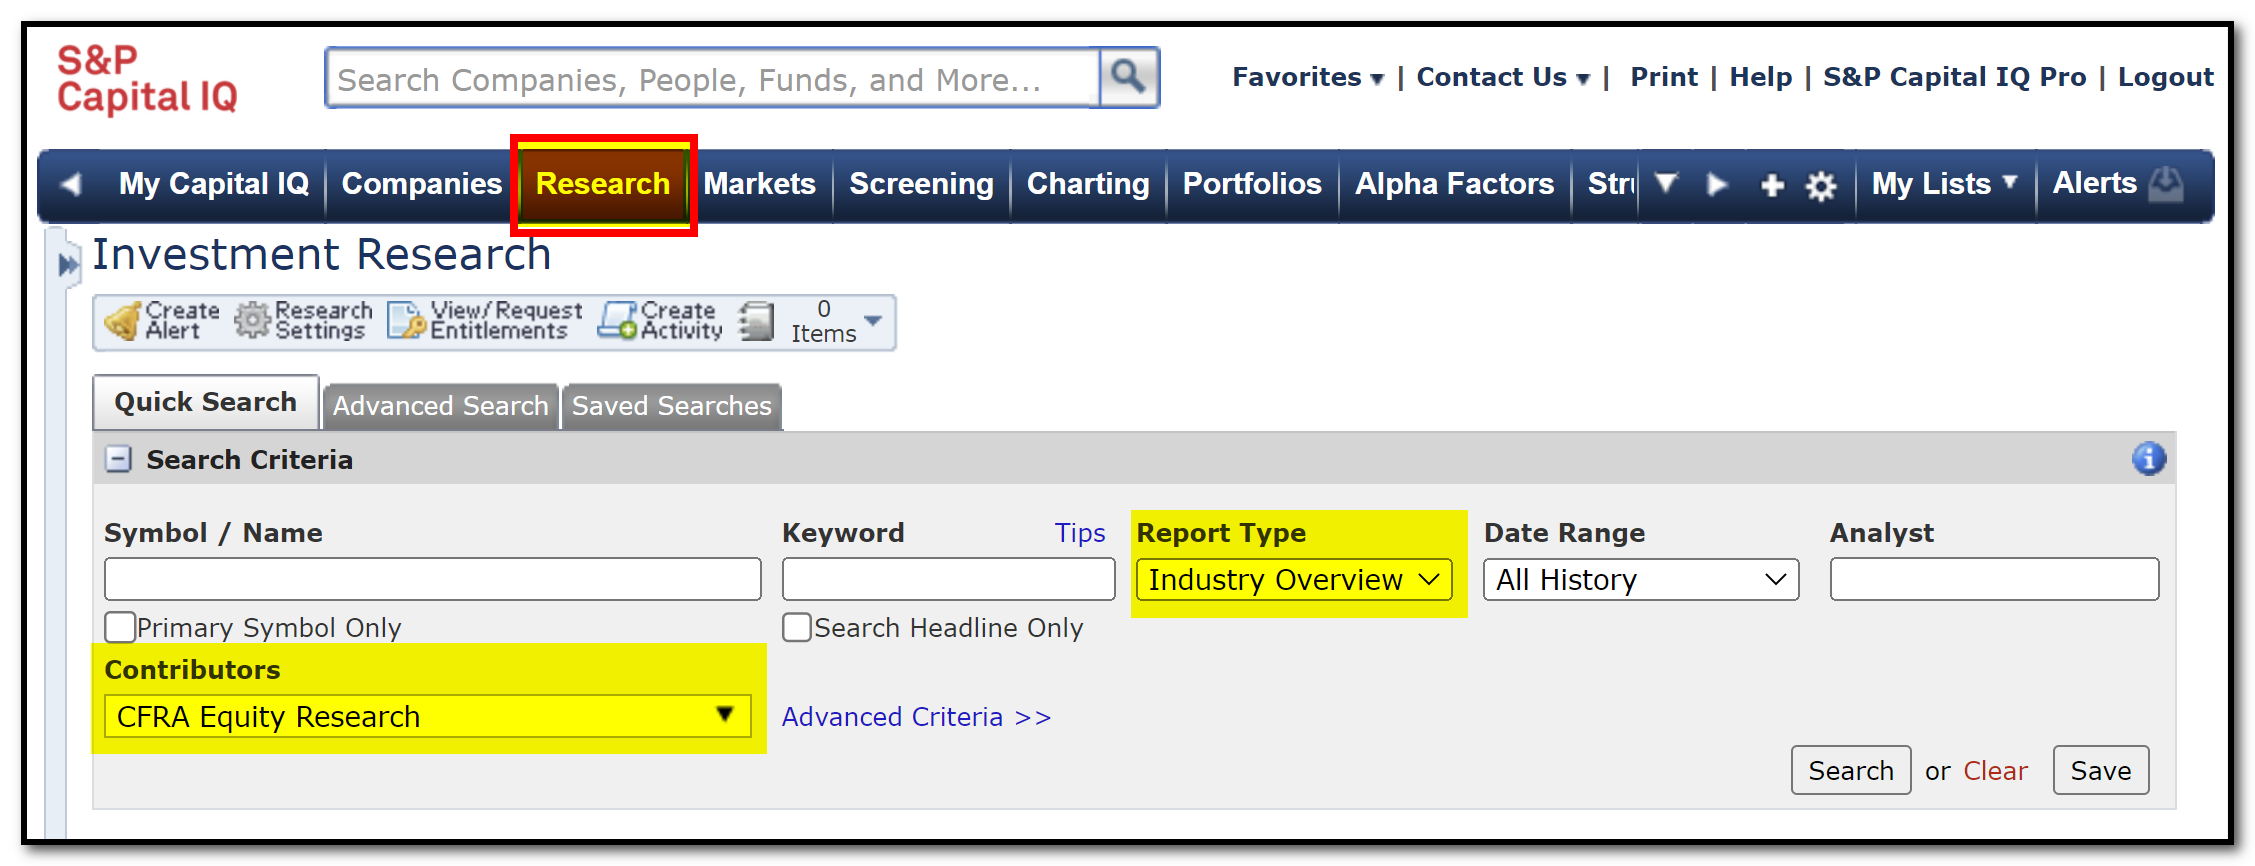Focus the Keyword input field
The height and width of the screenshot is (866, 2255).
pos(949,579)
